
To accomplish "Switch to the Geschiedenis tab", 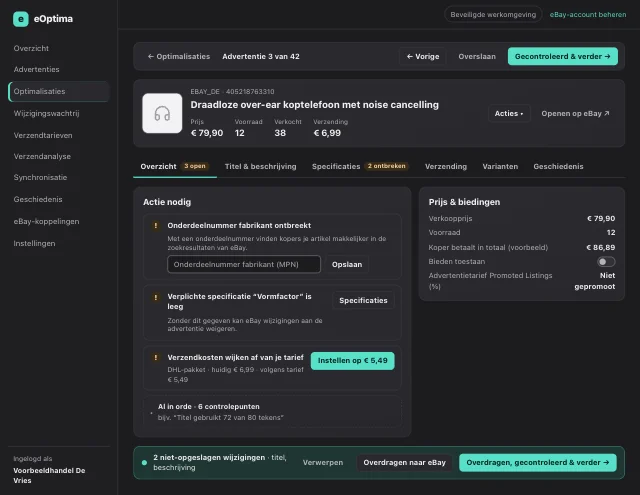I will [558, 166].
